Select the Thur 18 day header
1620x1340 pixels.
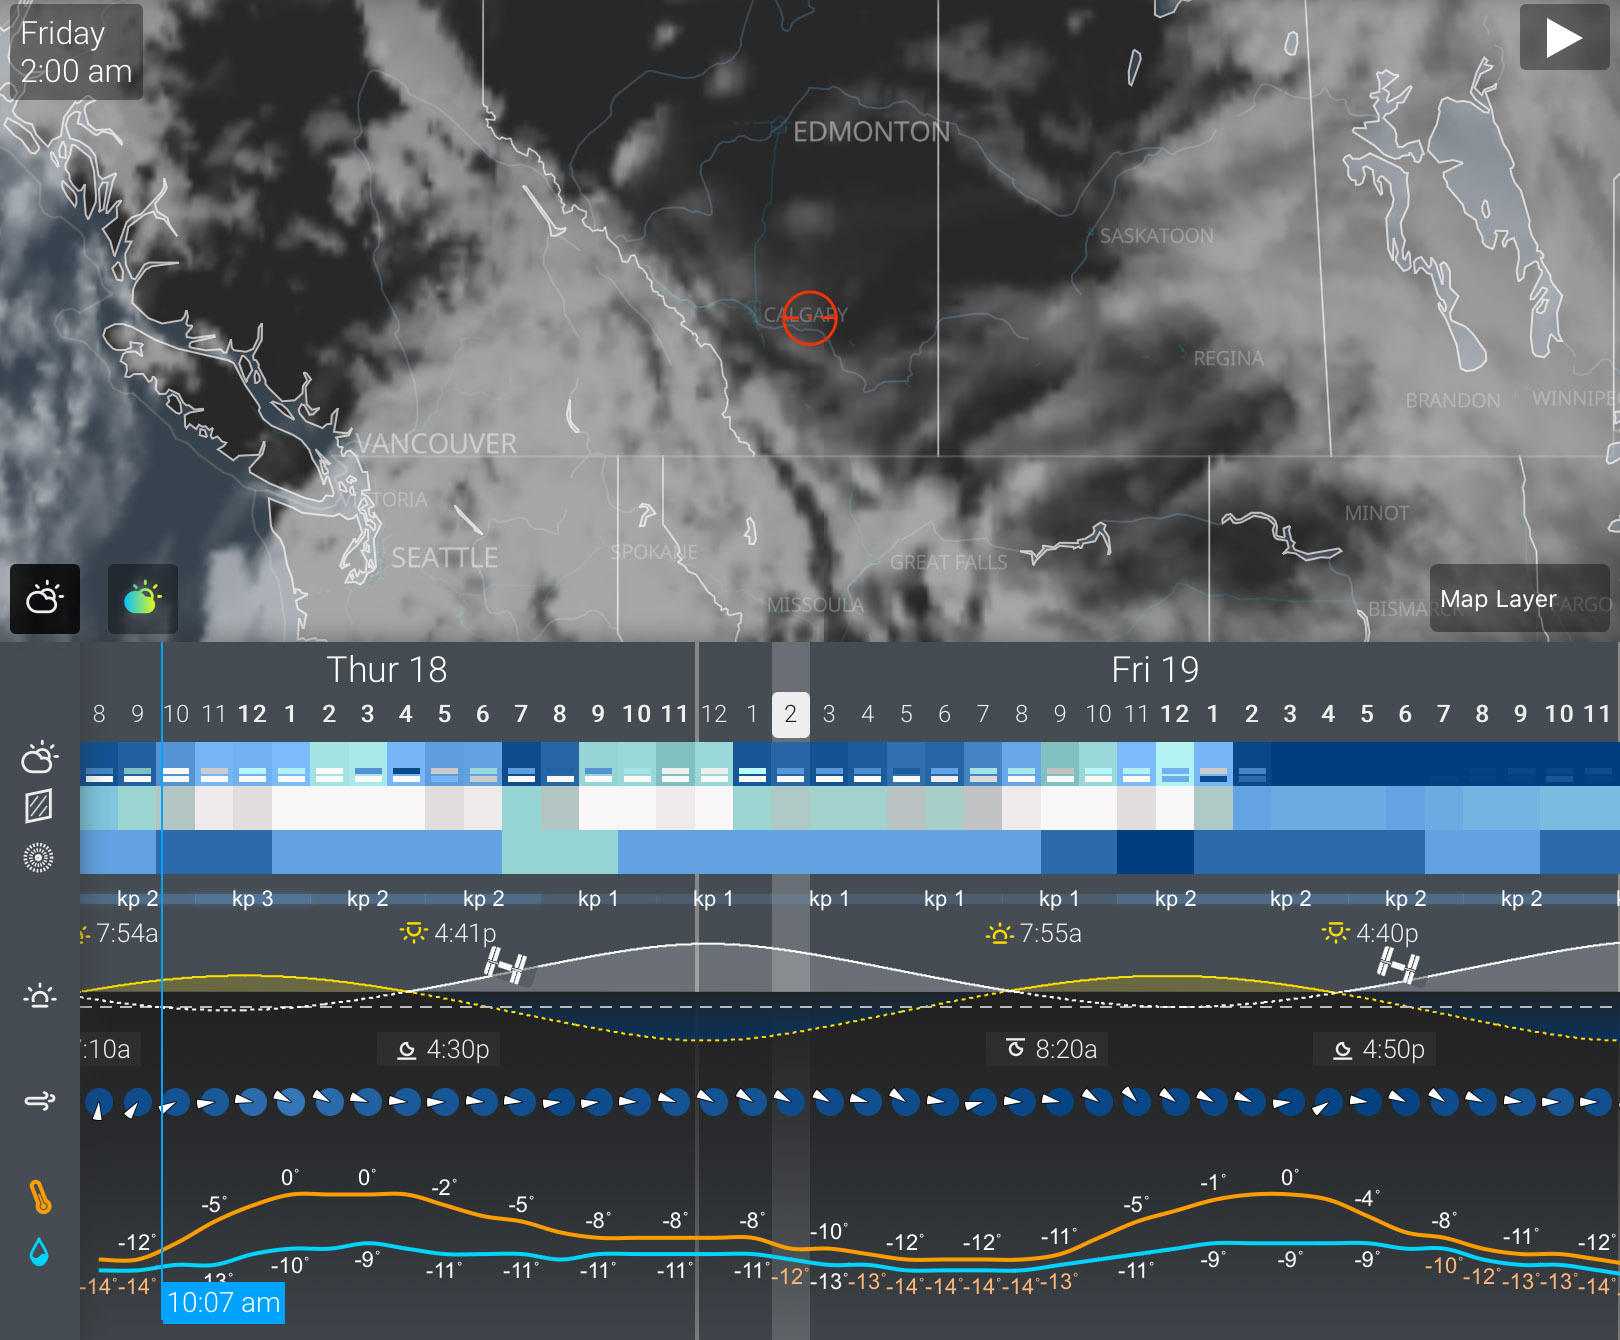pos(387,670)
